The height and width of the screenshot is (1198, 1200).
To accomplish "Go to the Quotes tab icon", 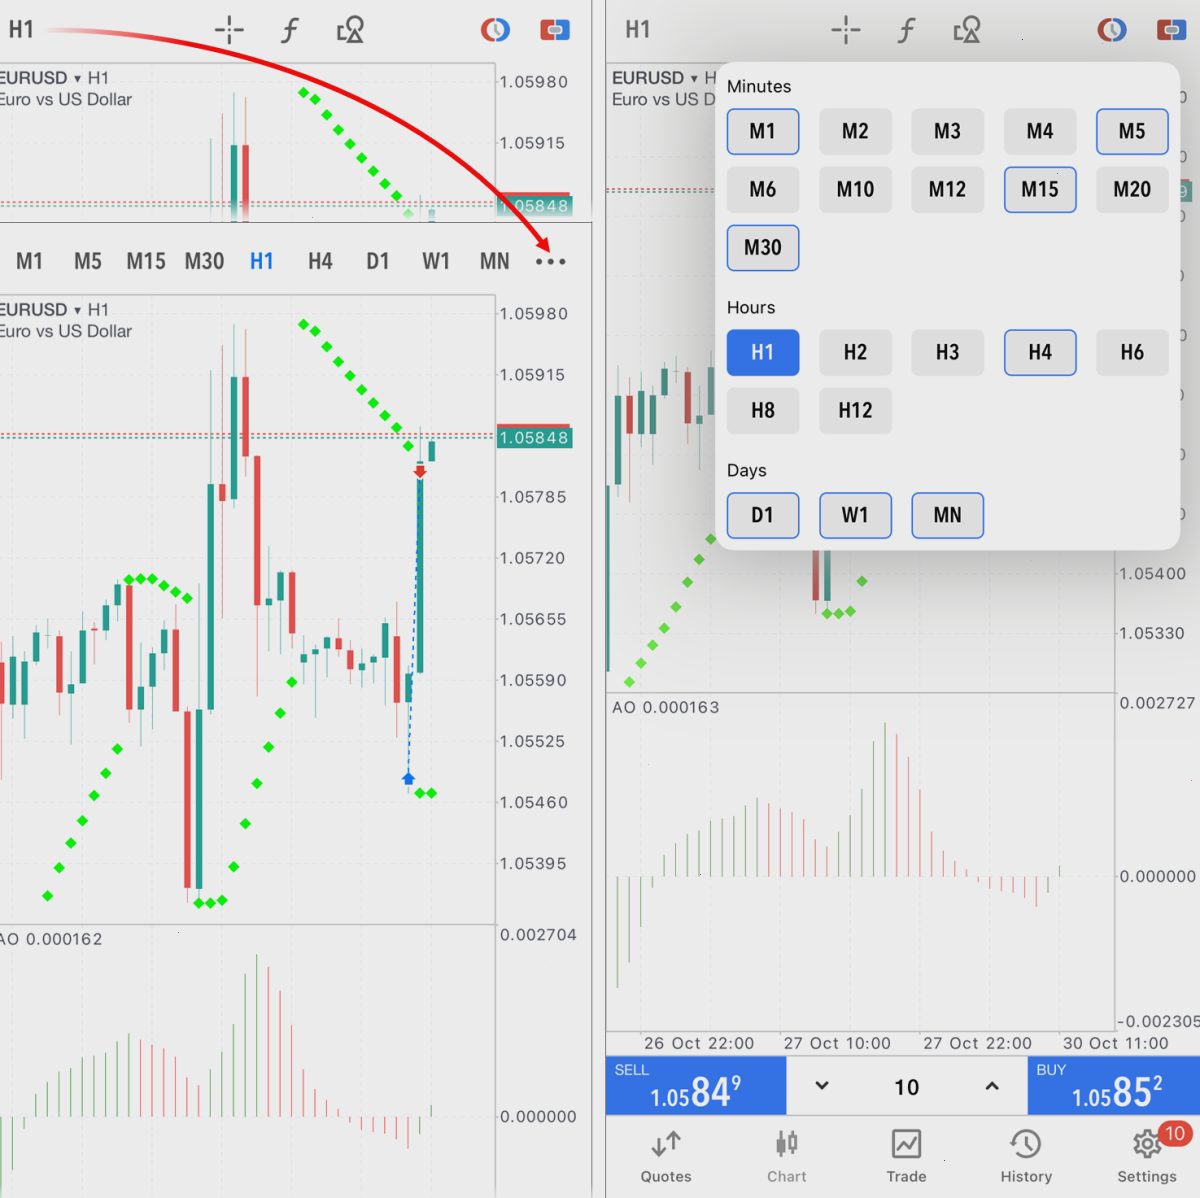I will click(666, 1144).
